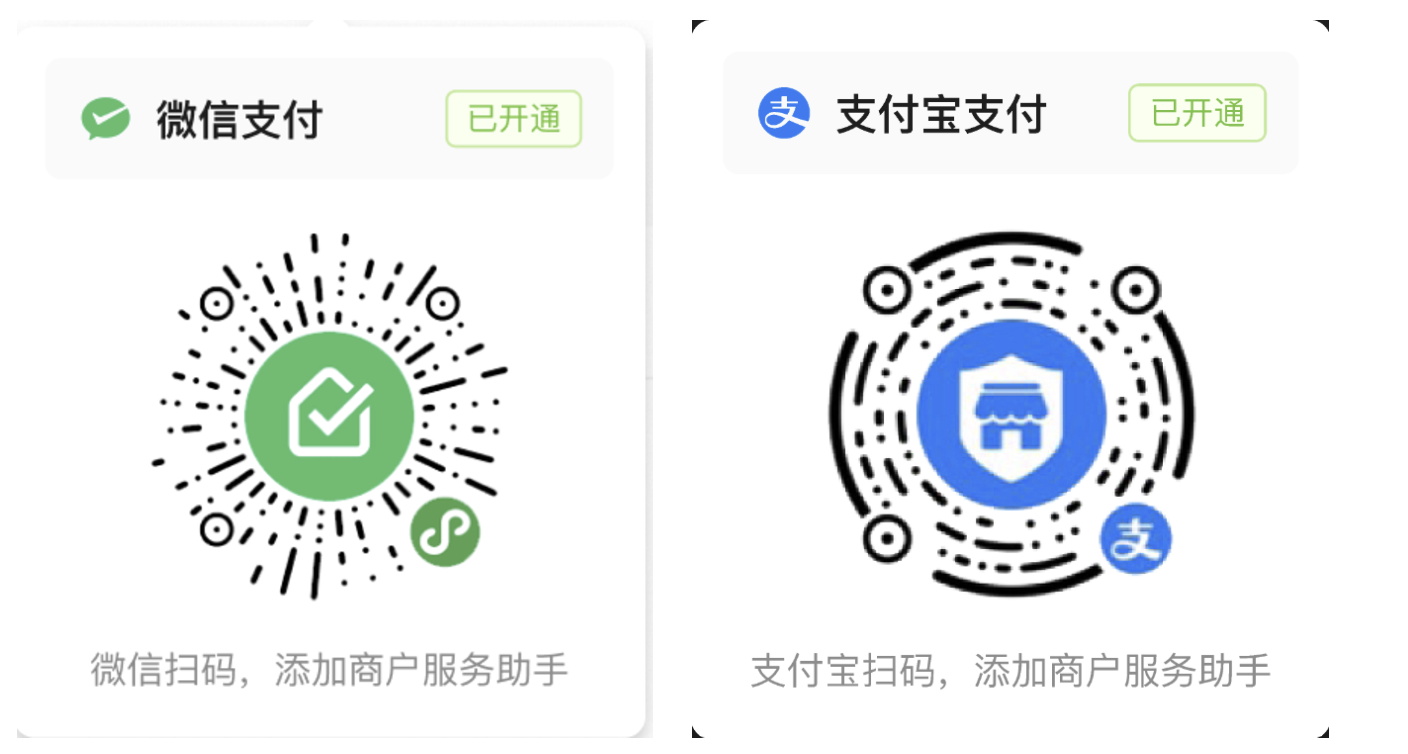Image resolution: width=1408 pixels, height=754 pixels.
Task: Click the green checkmark house logo in WeChat code
Action: tap(329, 415)
